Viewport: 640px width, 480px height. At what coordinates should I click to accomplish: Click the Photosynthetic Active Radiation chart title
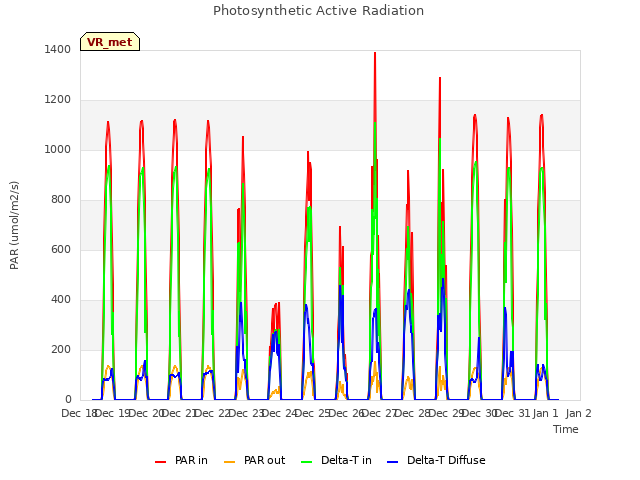(318, 11)
